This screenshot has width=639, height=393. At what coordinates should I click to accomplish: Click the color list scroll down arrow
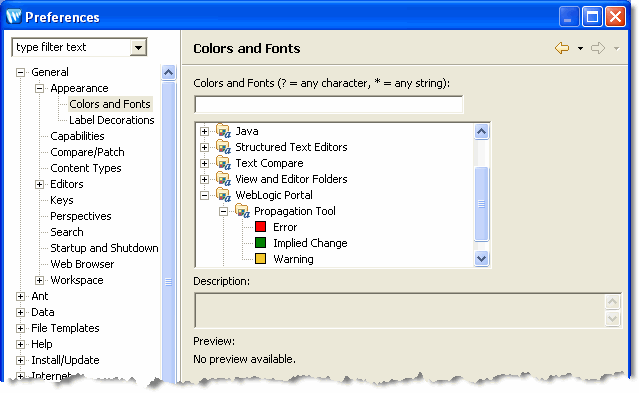[x=482, y=258]
